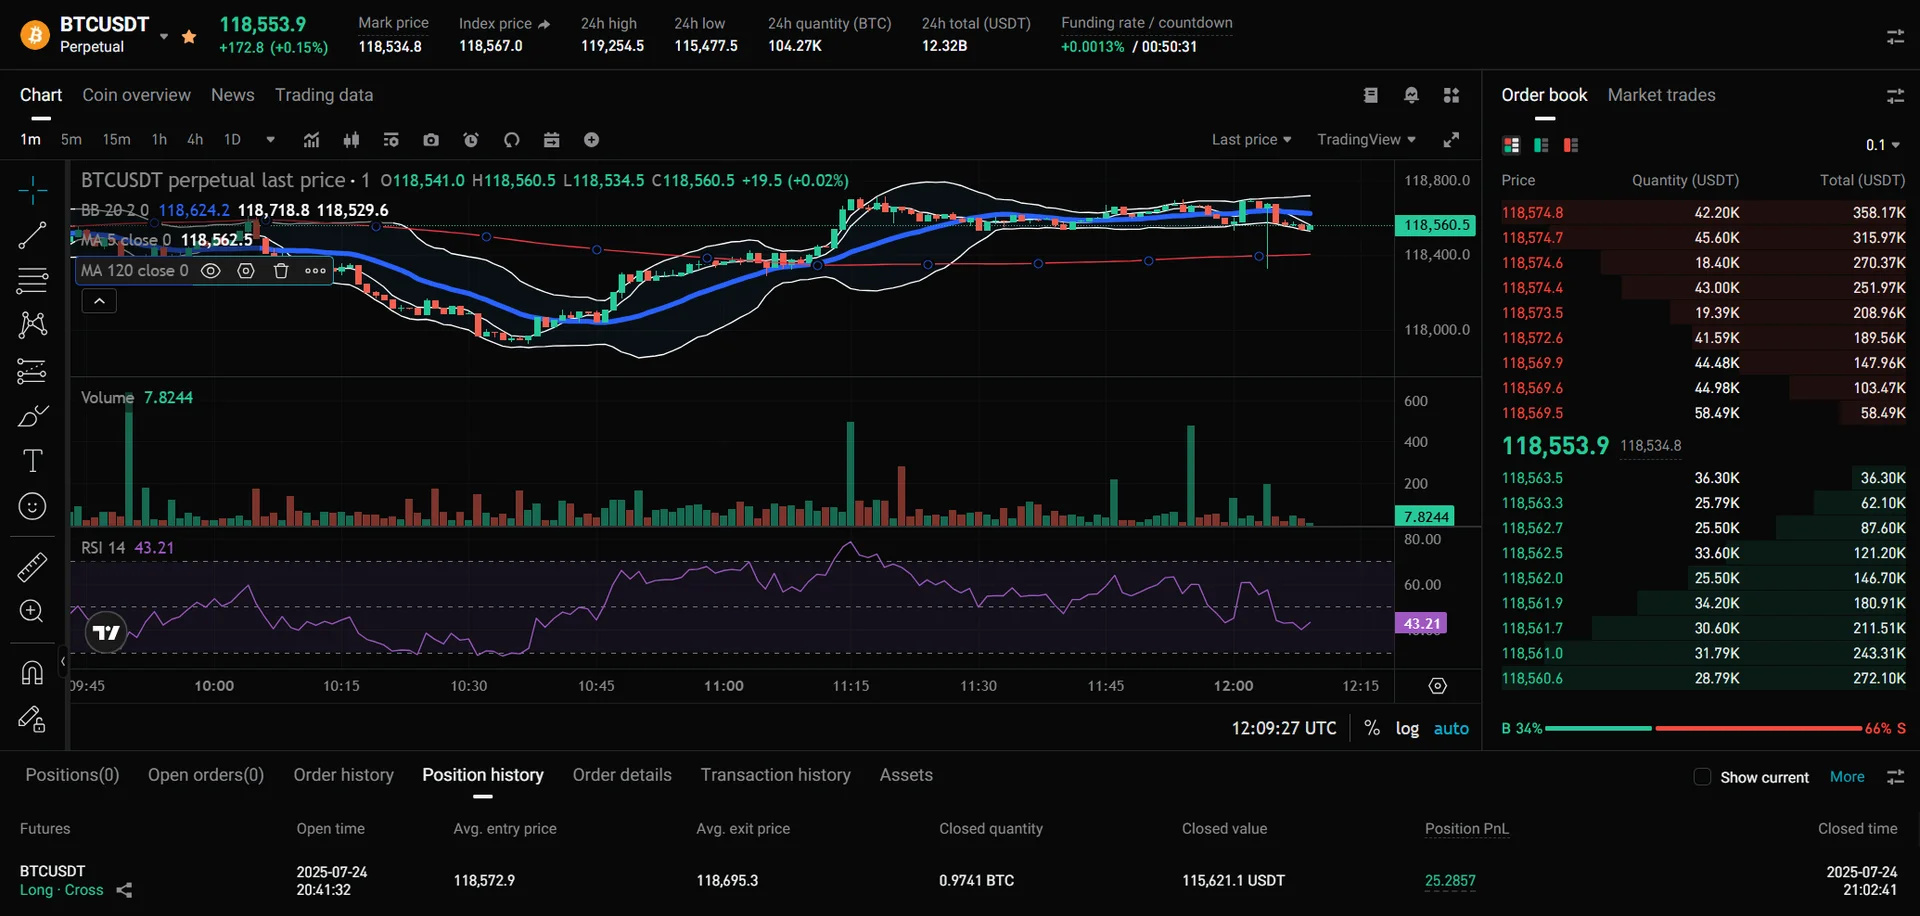
Task: Show buy orders only in order book
Action: 1541,146
